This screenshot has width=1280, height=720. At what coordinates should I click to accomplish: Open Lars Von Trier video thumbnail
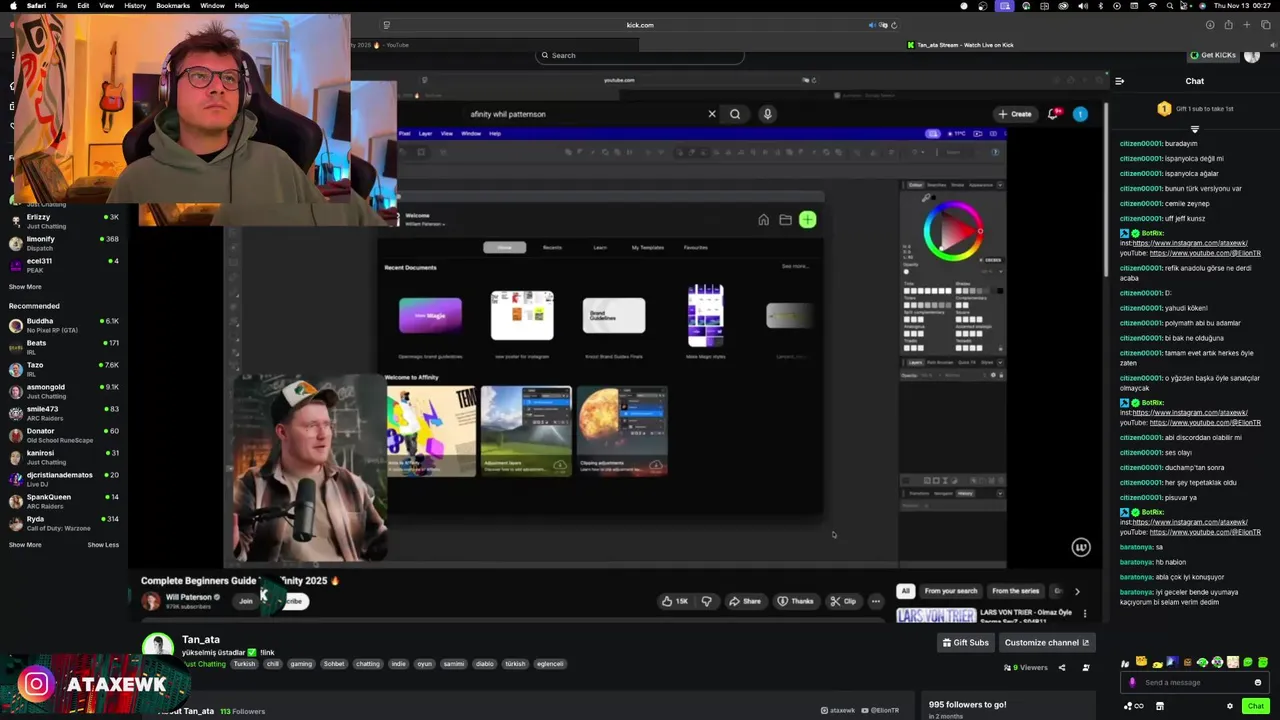pyautogui.click(x=936, y=615)
